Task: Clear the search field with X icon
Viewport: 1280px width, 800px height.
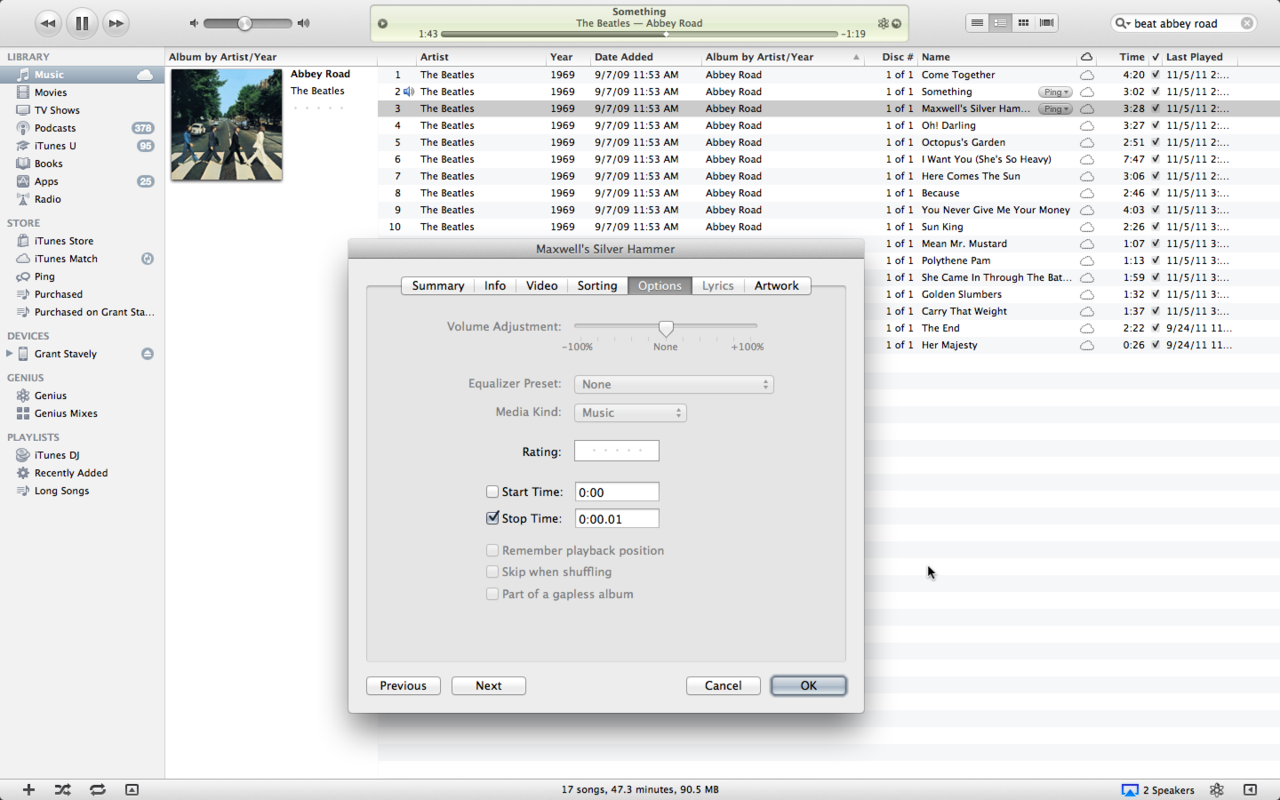Action: pos(1247,23)
